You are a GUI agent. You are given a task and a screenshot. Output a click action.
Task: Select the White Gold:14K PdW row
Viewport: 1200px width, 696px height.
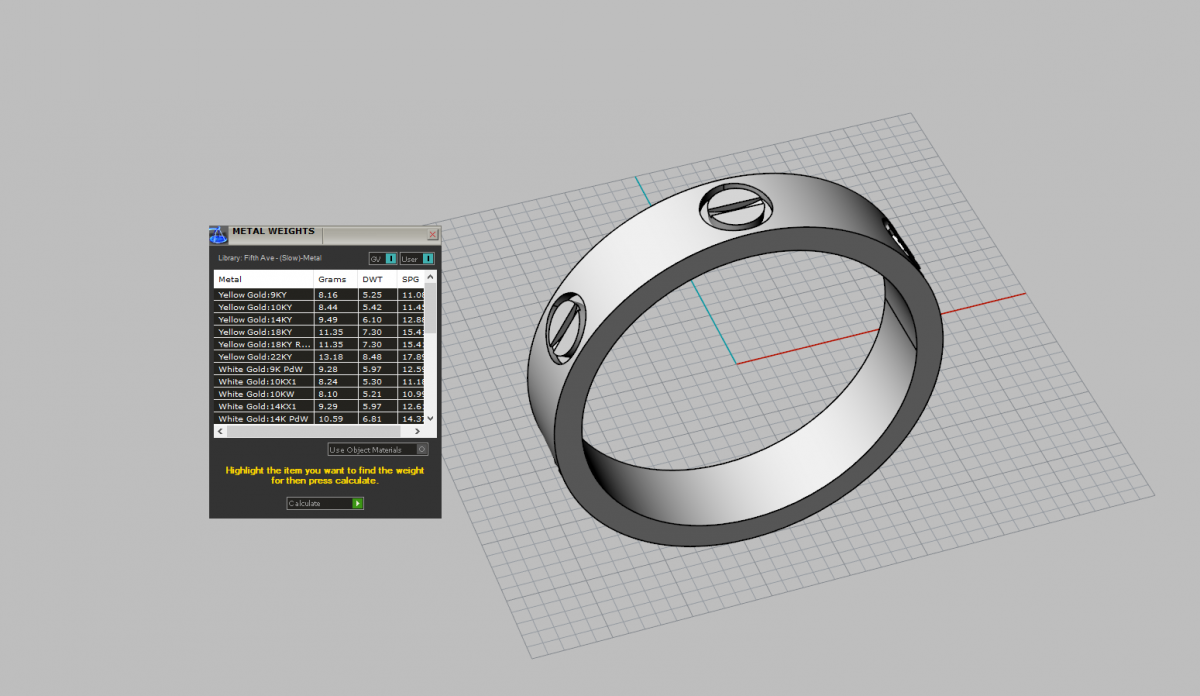coord(319,419)
